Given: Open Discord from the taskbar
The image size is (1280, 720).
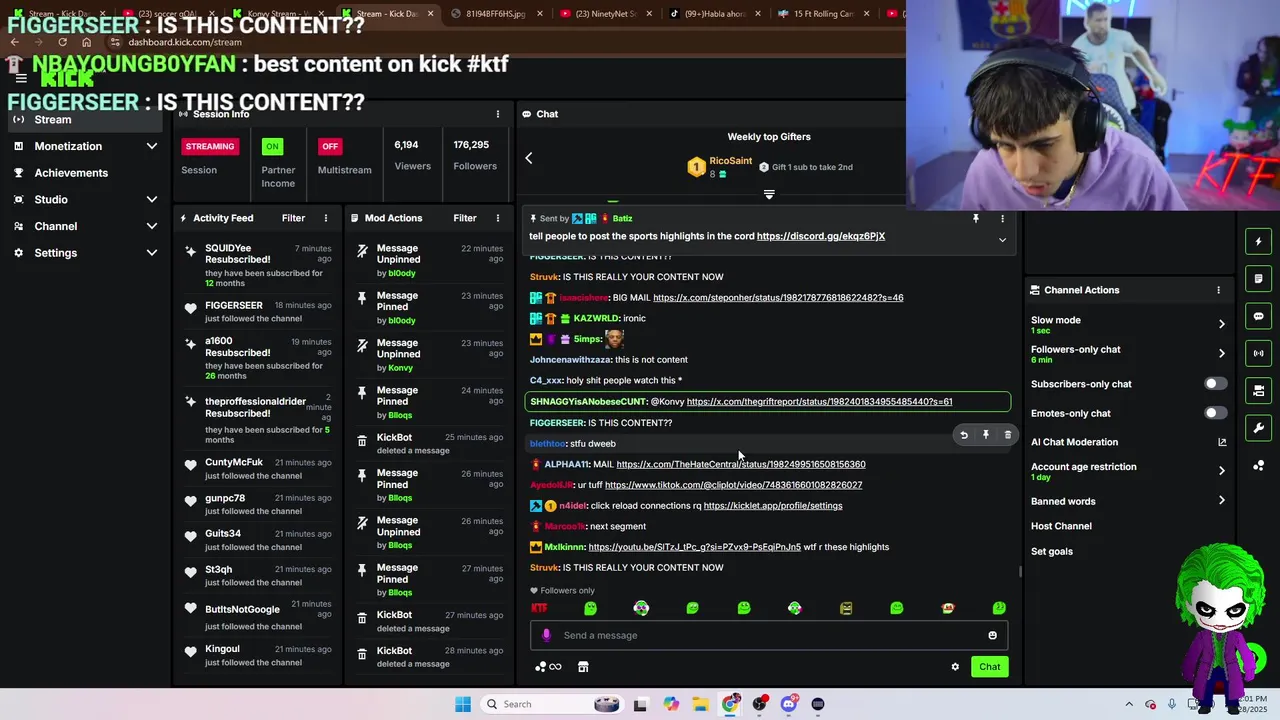Looking at the screenshot, I should (x=789, y=704).
